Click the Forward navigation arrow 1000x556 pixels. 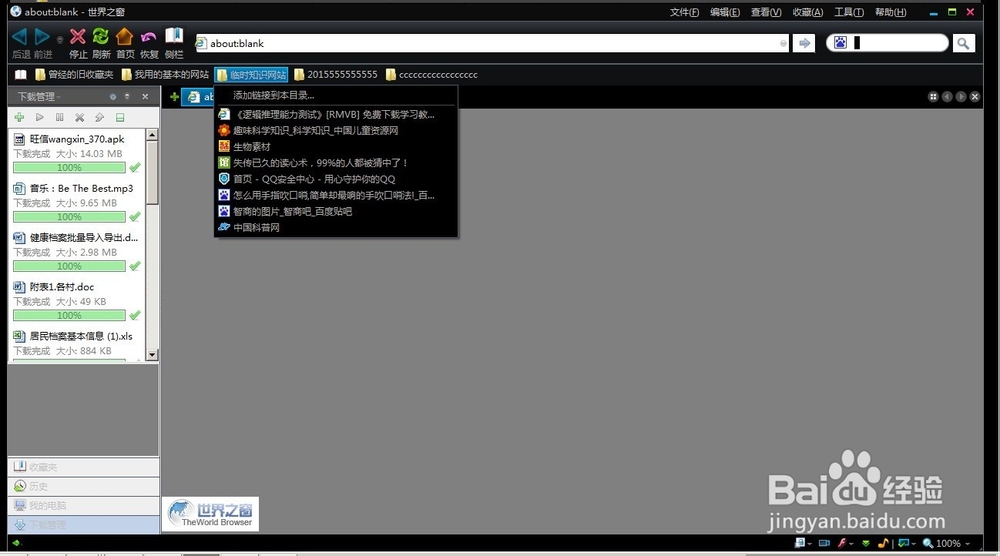click(42, 37)
